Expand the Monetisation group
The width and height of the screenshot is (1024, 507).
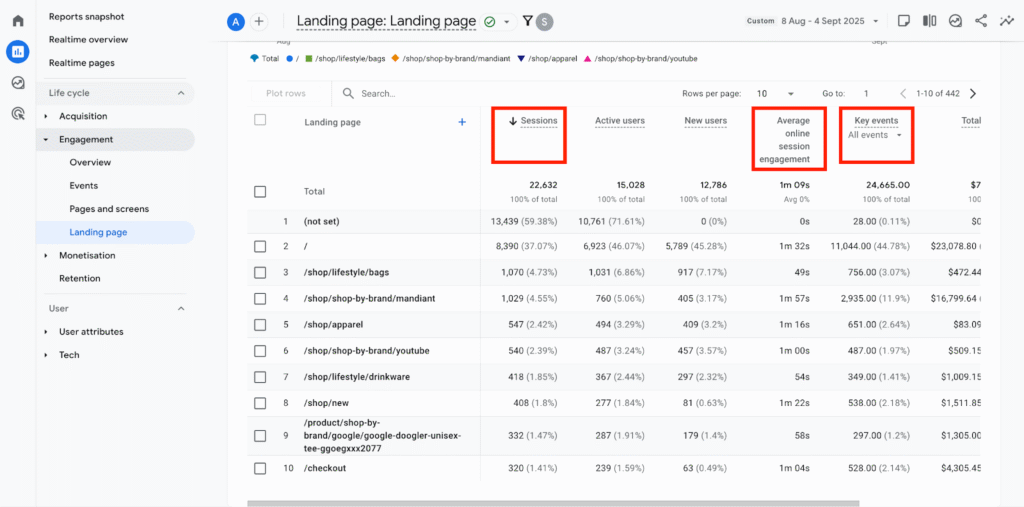pos(46,255)
